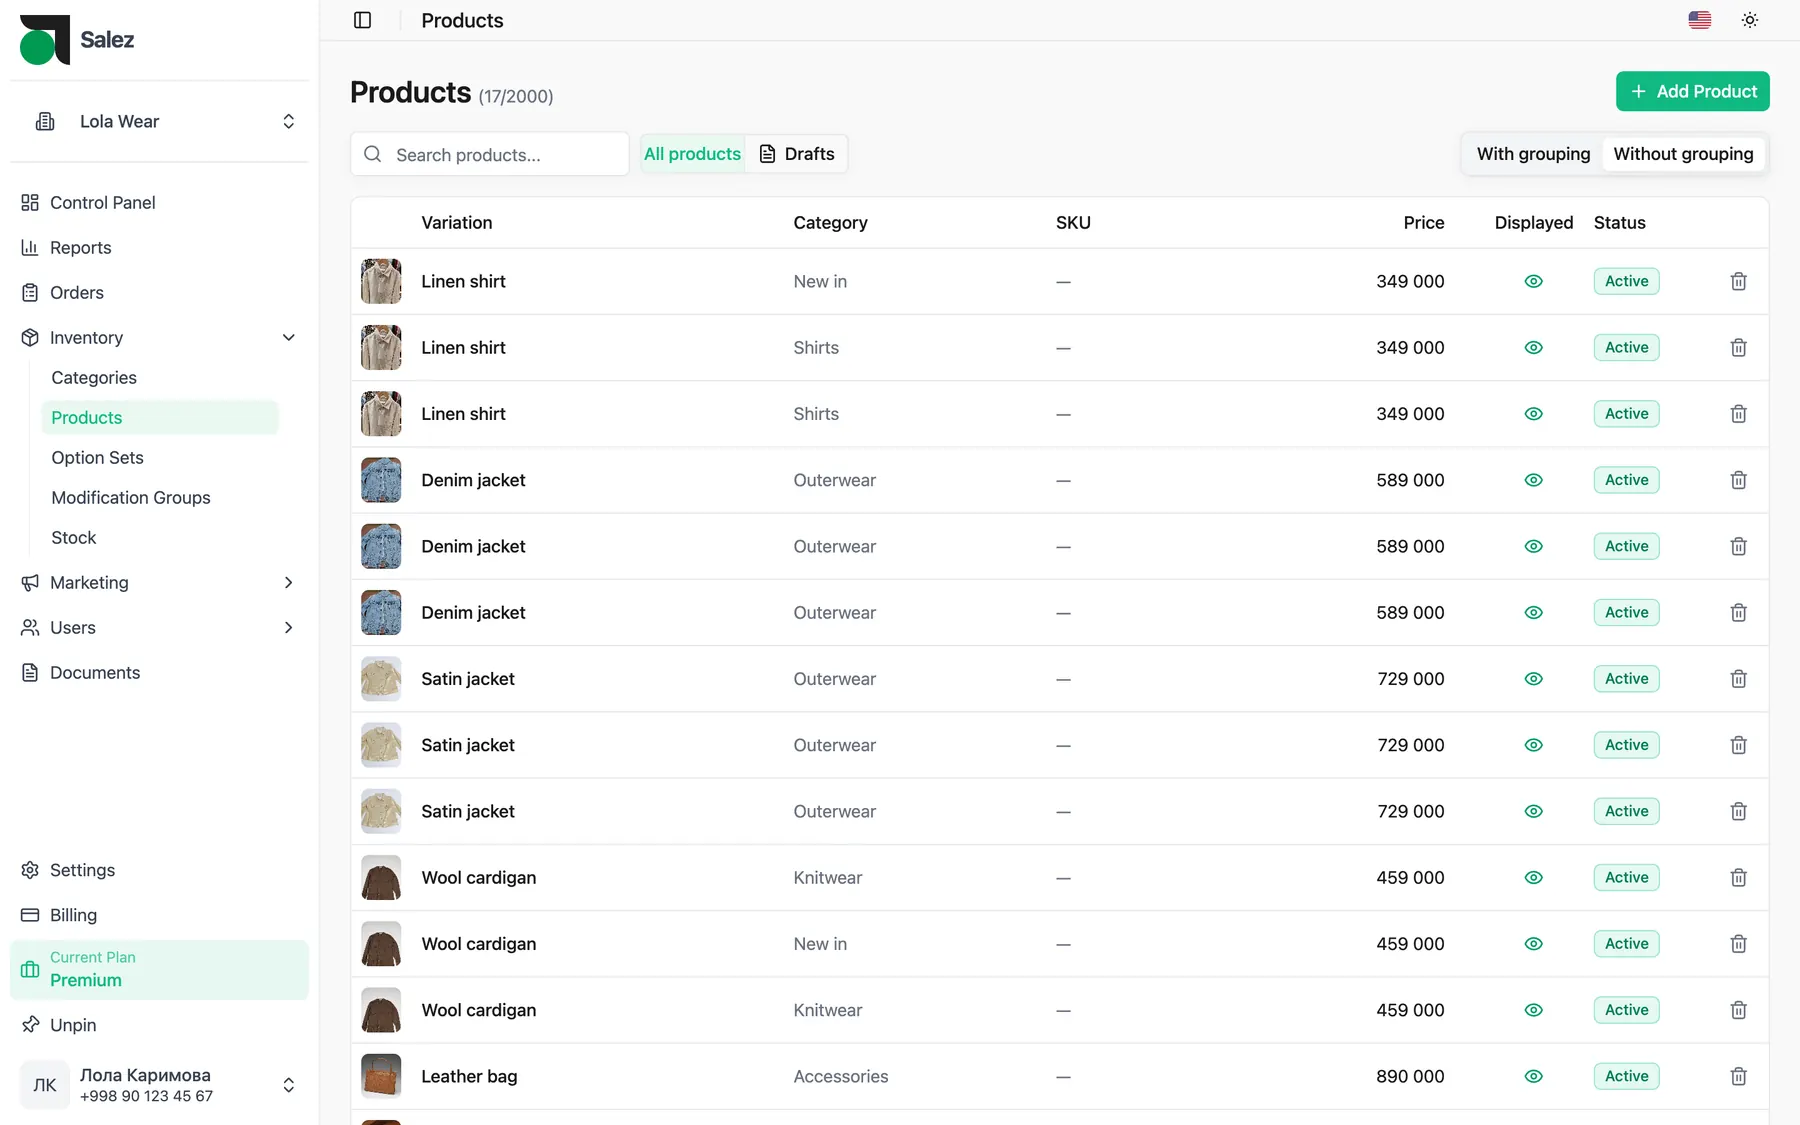
Task: Toggle visibility of Linen shirt New in
Action: coord(1533,282)
